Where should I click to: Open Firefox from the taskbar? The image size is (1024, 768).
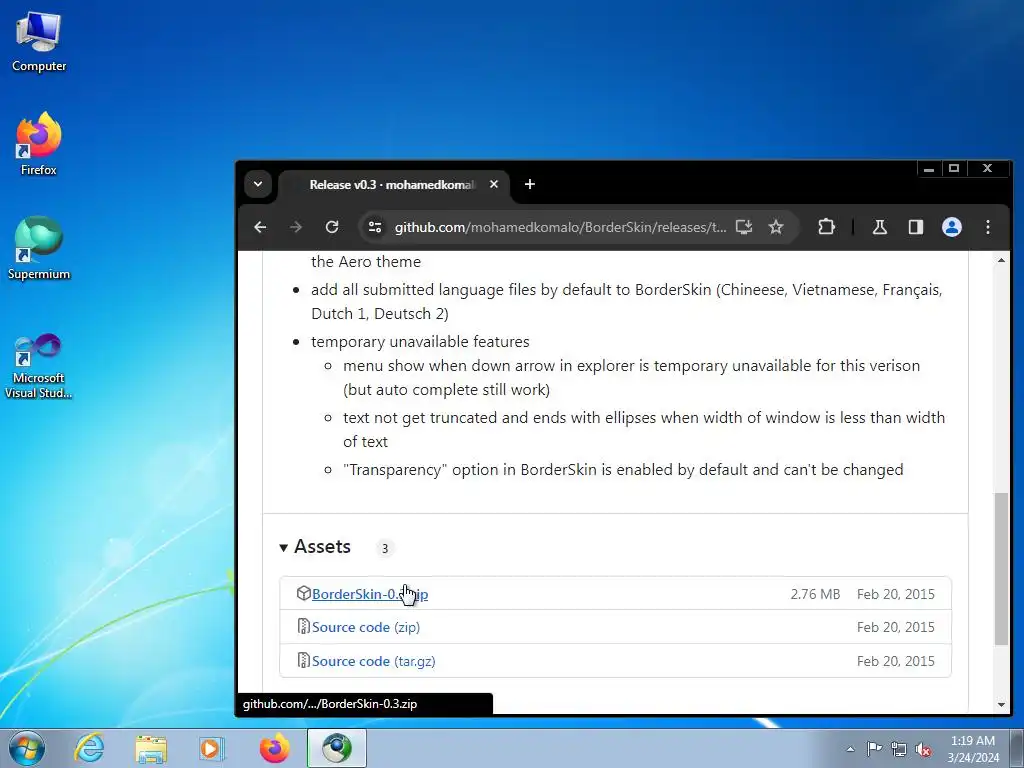[x=274, y=748]
